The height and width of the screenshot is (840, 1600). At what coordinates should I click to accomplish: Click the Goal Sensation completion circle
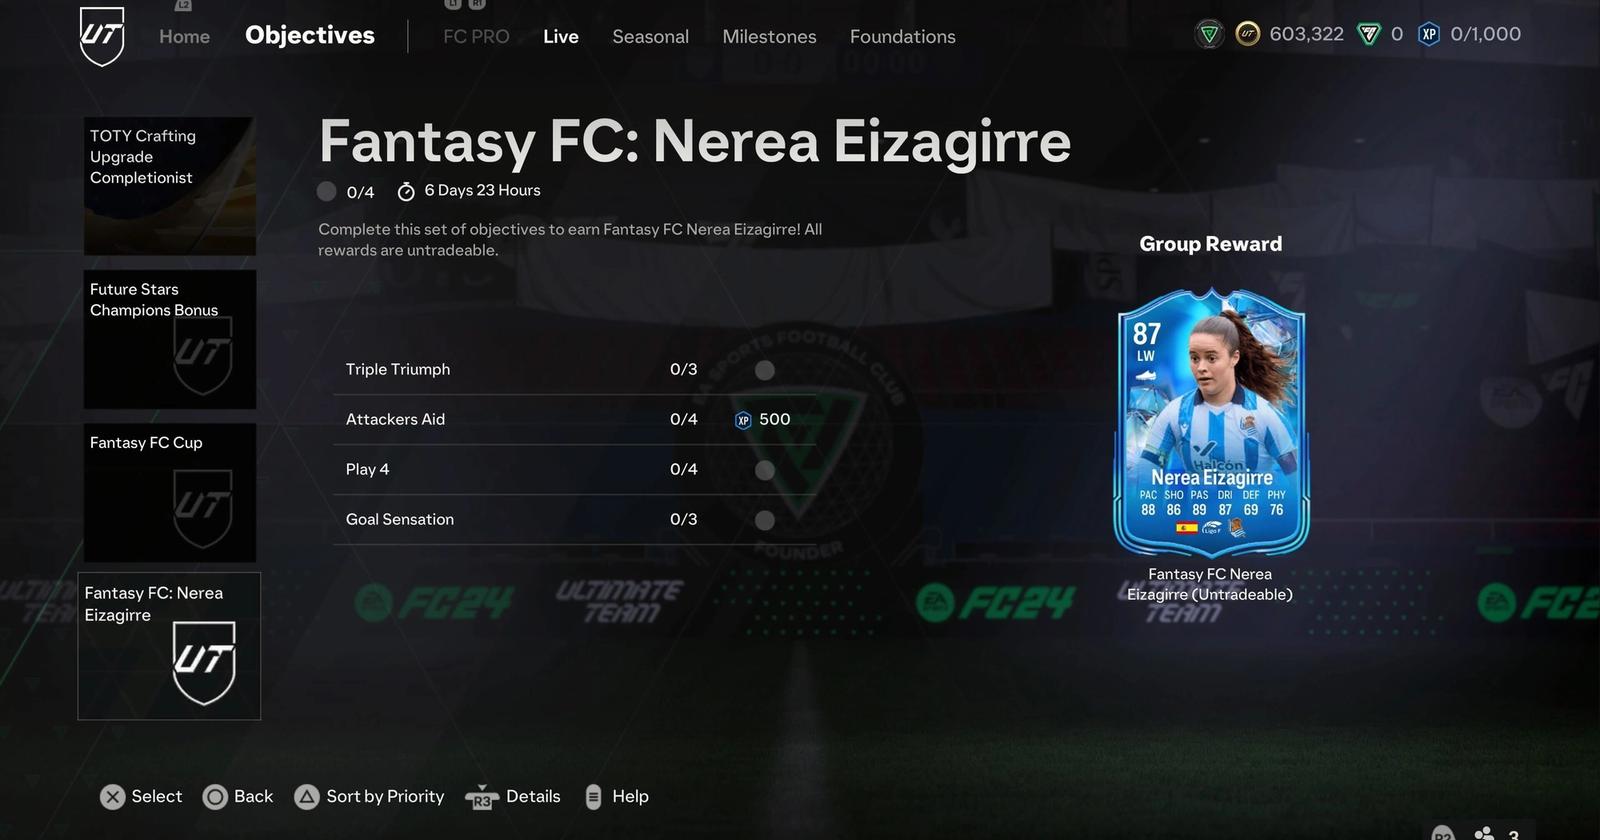click(x=765, y=520)
